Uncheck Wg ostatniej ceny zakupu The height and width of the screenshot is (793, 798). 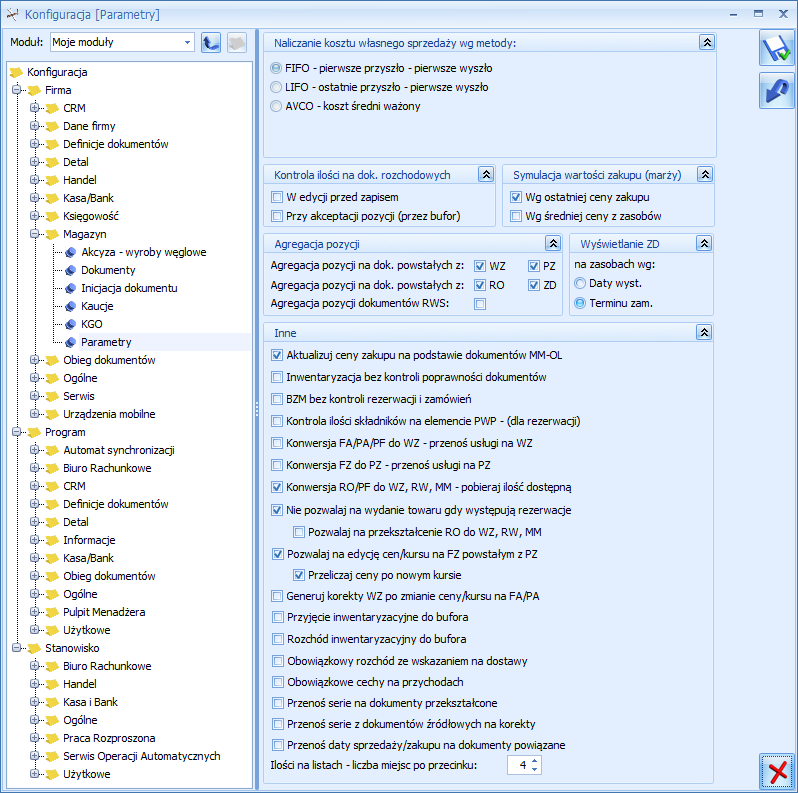[516, 197]
